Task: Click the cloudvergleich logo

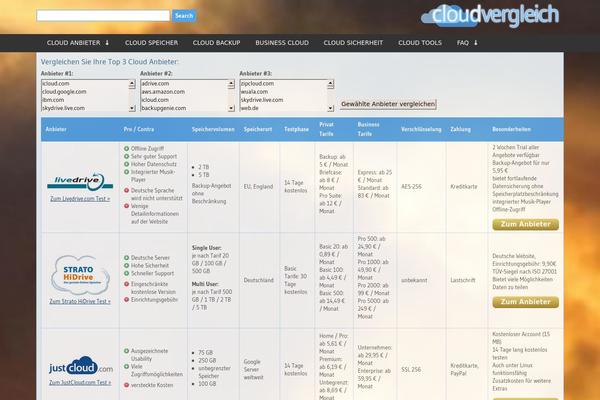Action: (x=490, y=16)
